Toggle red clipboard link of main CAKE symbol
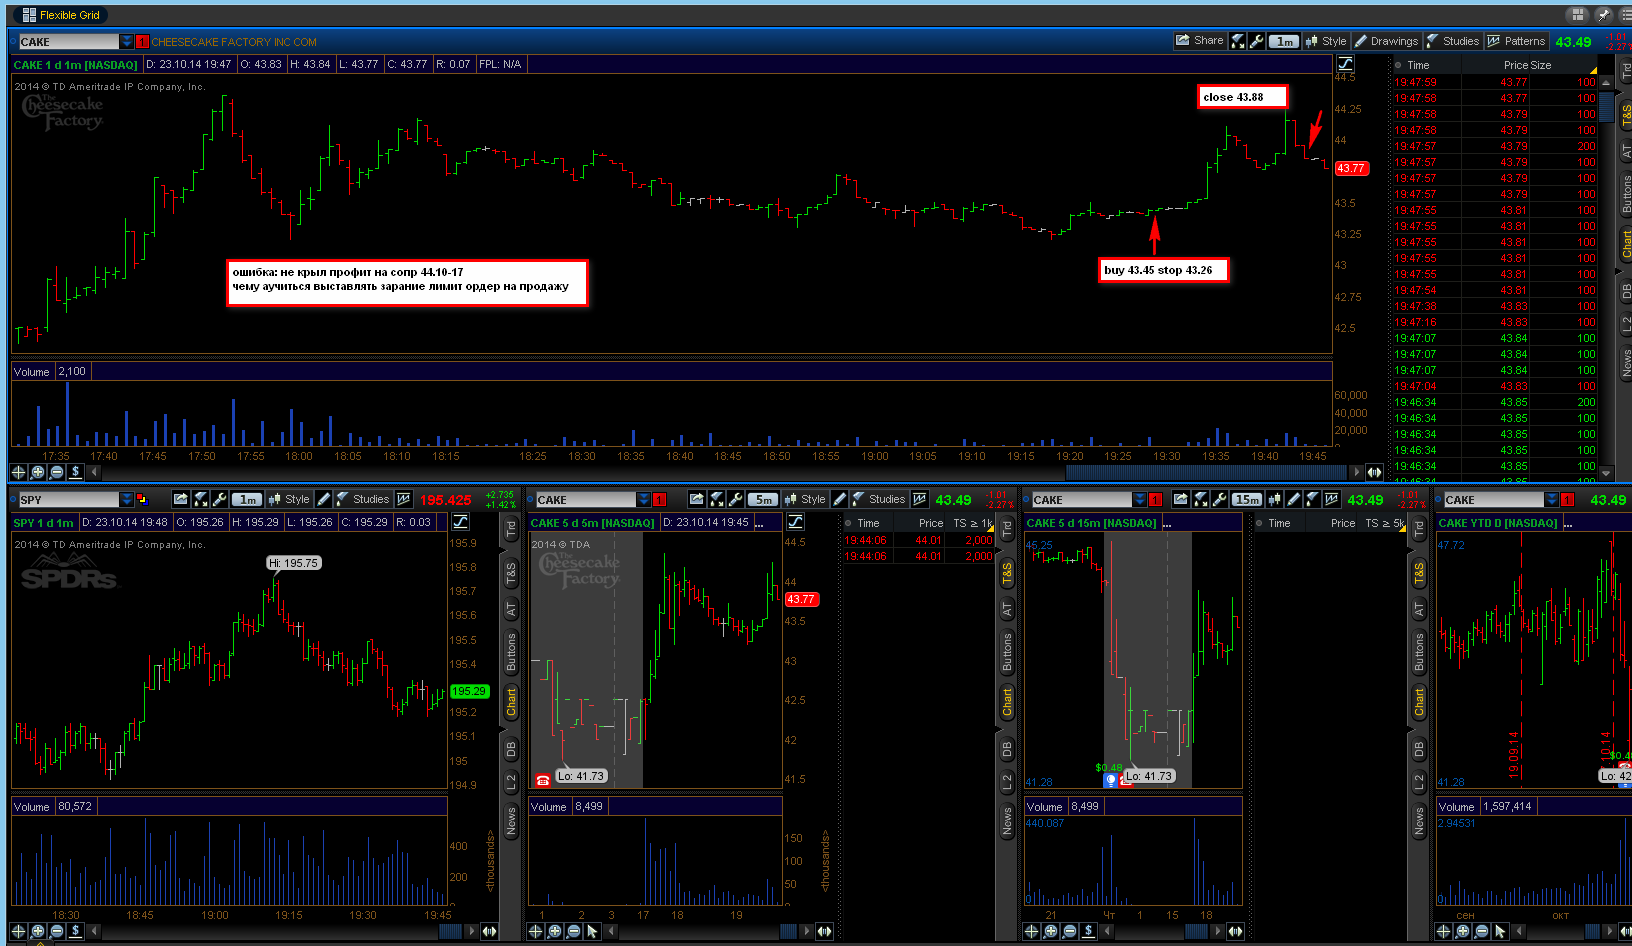 pyautogui.click(x=142, y=41)
